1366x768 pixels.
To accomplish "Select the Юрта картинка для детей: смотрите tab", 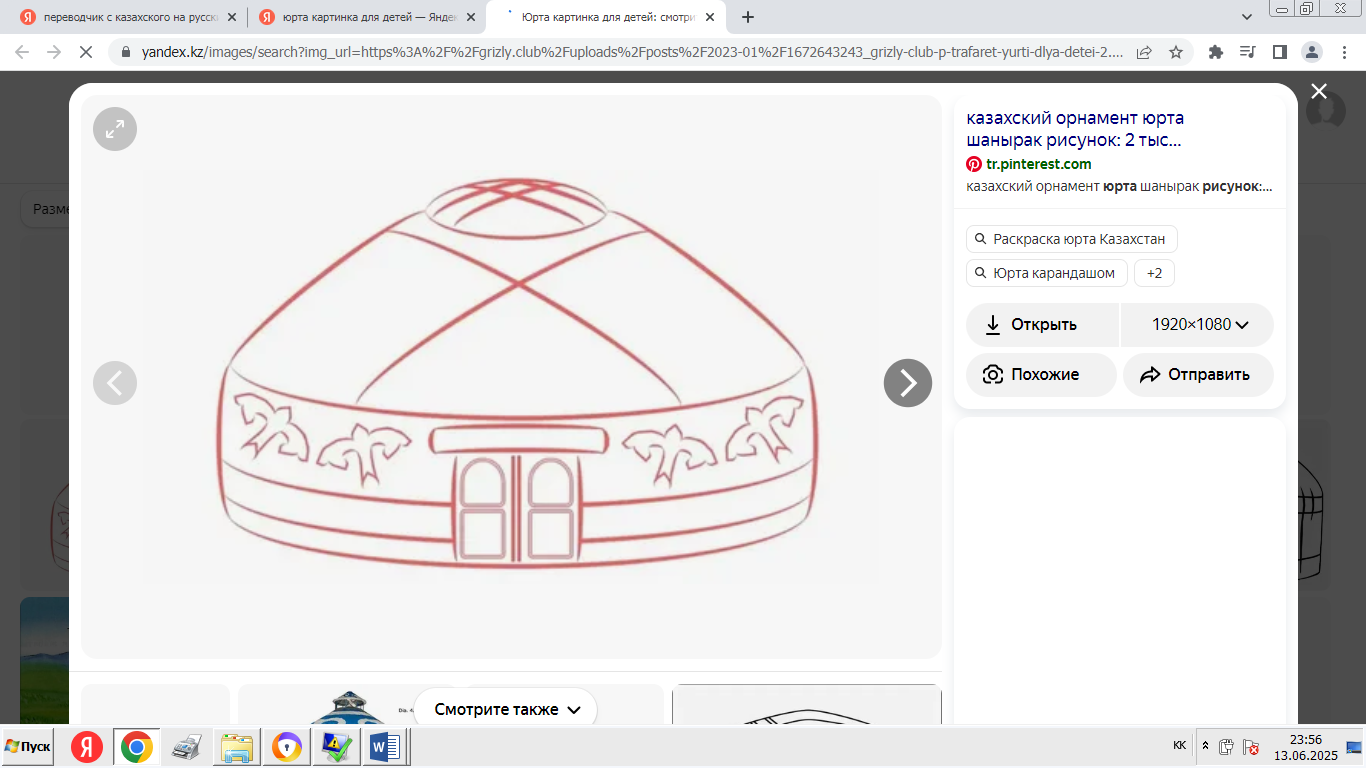I will coord(606,17).
